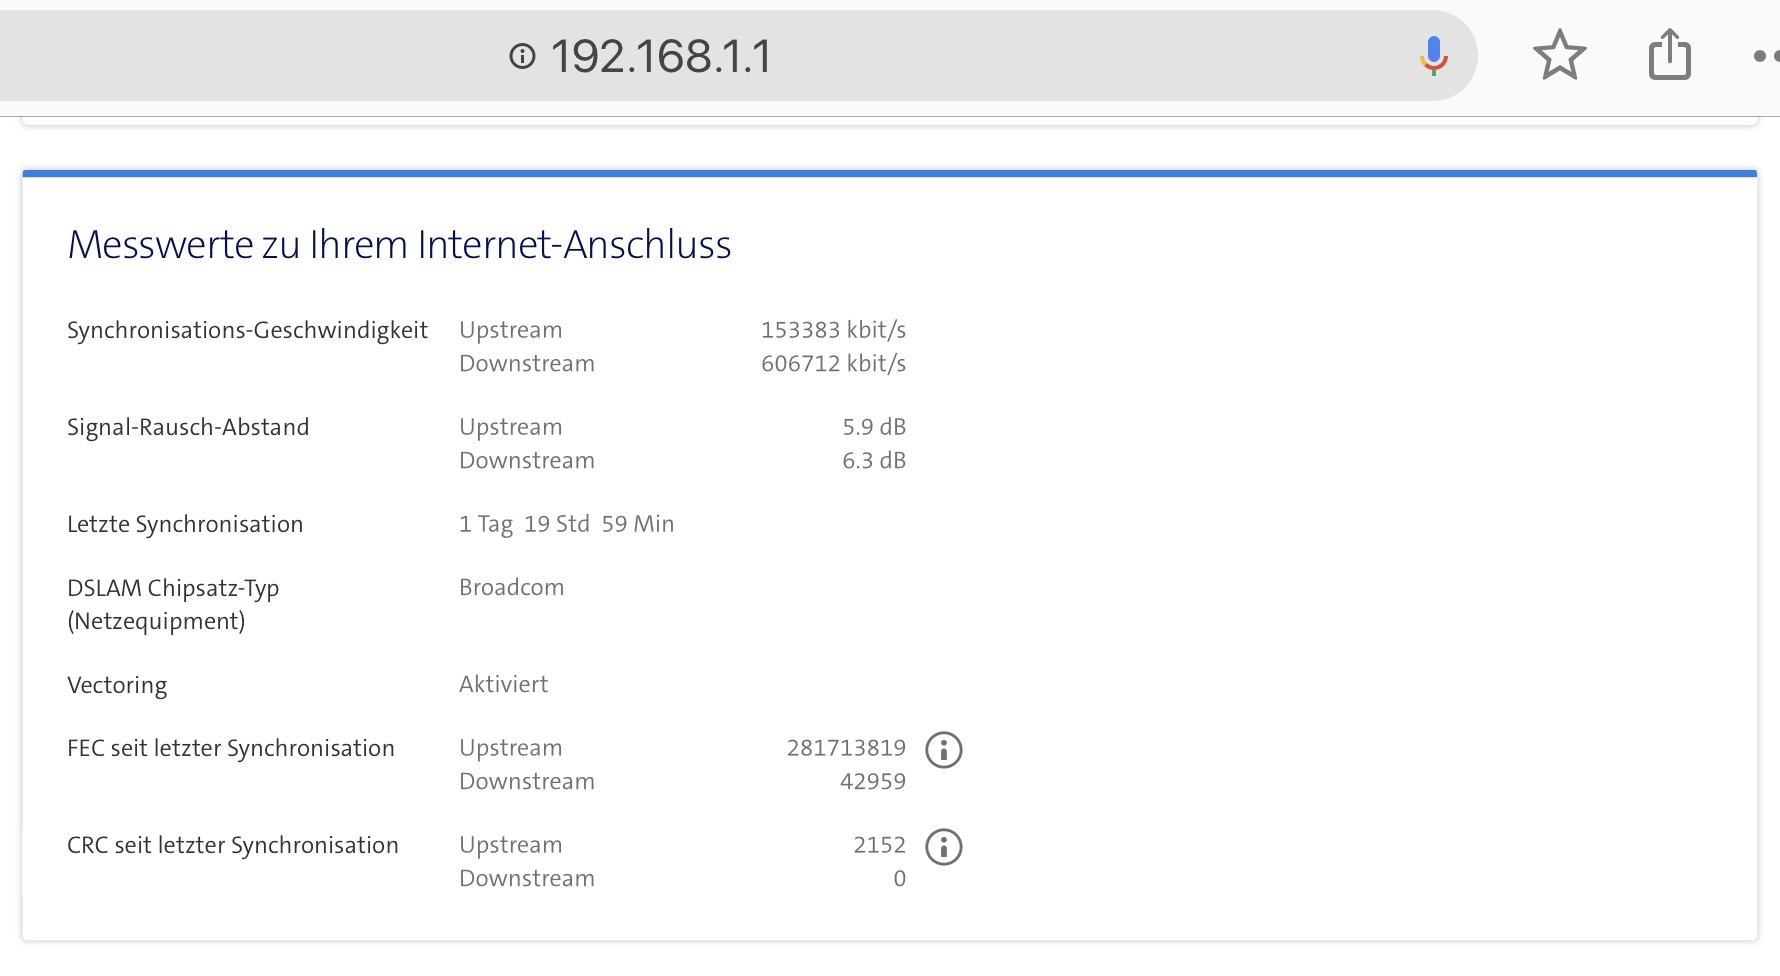This screenshot has width=1780, height=976.
Task: Show info for FEC seit letzter Synchronisation
Action: pos(943,750)
